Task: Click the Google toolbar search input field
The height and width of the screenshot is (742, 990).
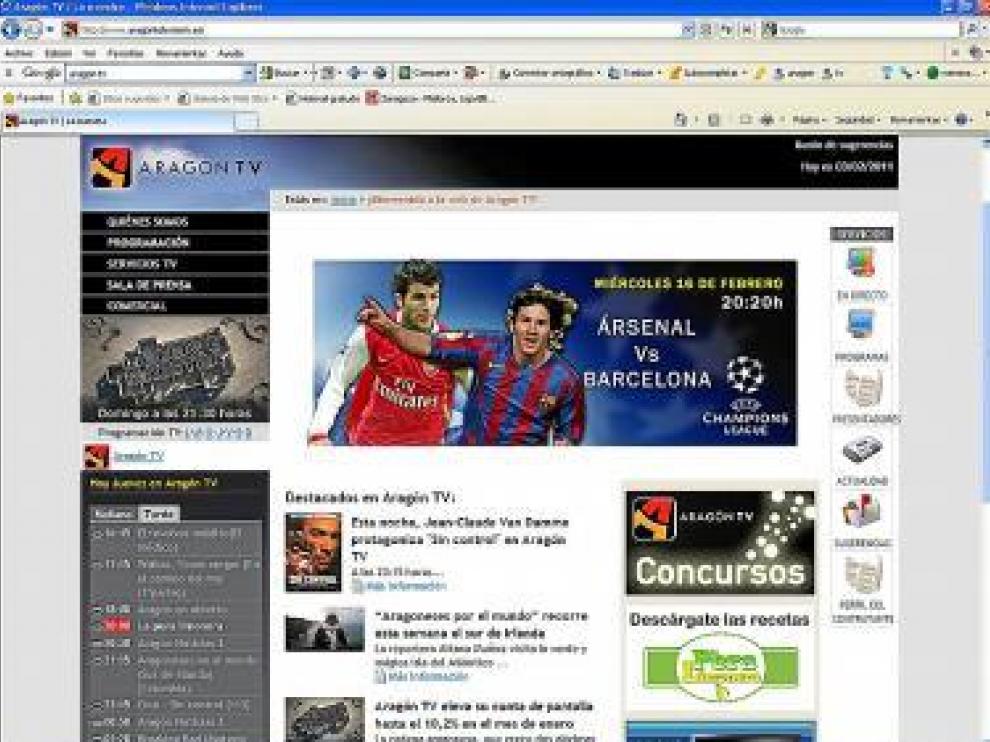Action: click(155, 73)
